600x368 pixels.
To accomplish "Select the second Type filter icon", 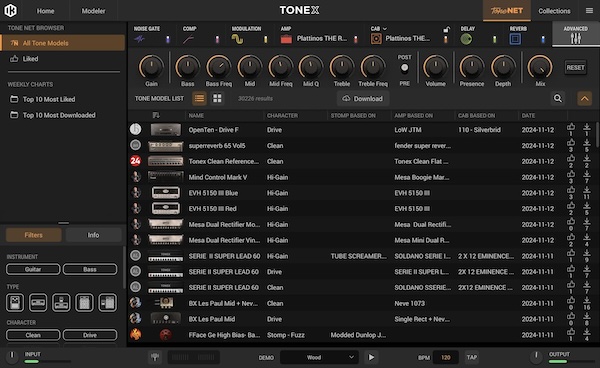I will coord(38,303).
